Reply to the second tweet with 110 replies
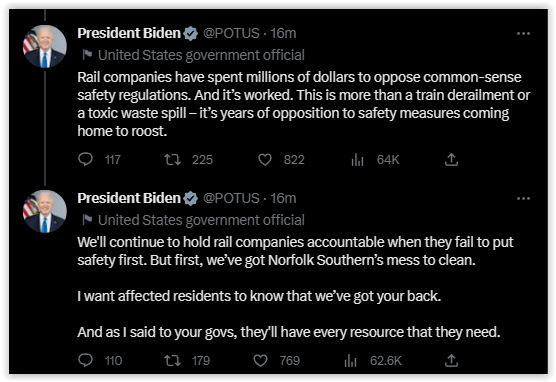 point(85,360)
